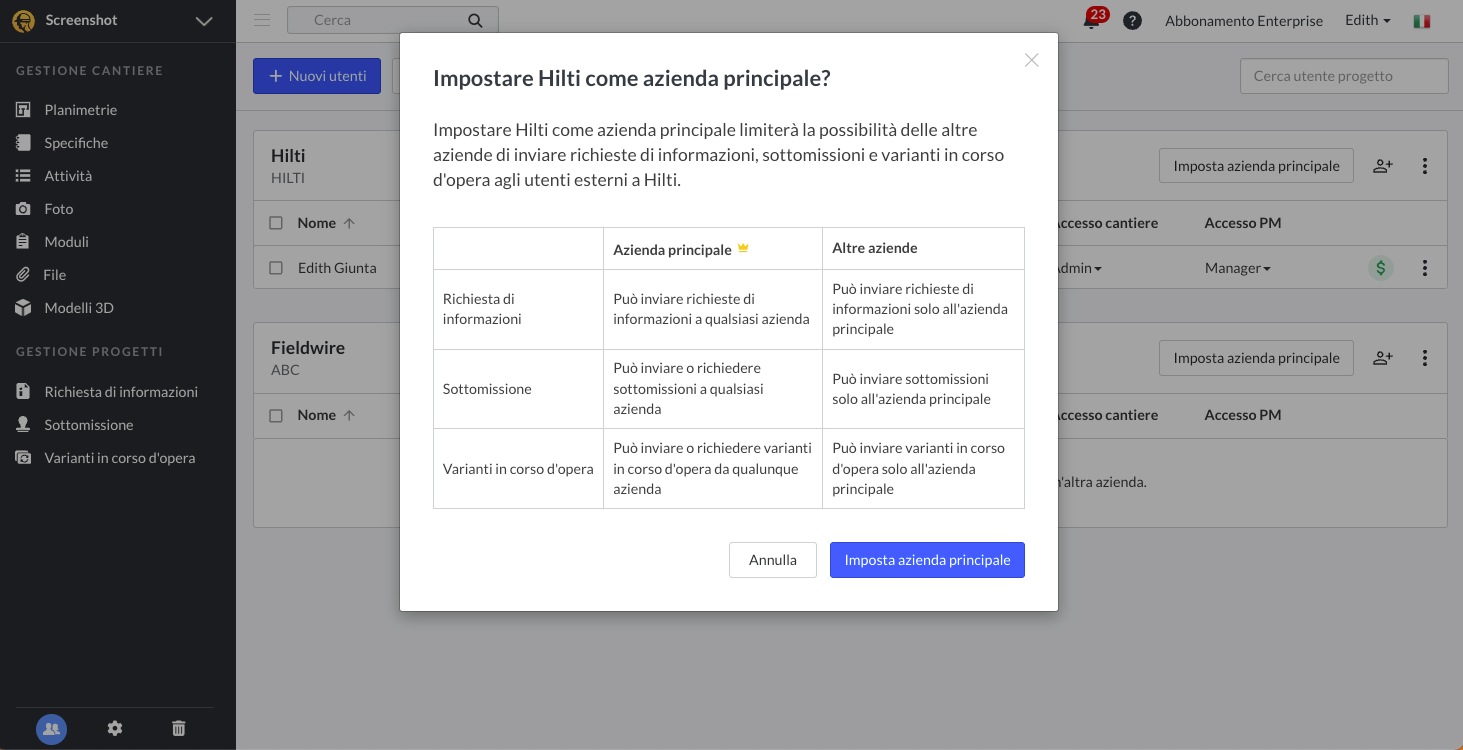The height and width of the screenshot is (750, 1463).
Task: Expand the Screenshot project dropdown chevron
Action: click(204, 21)
